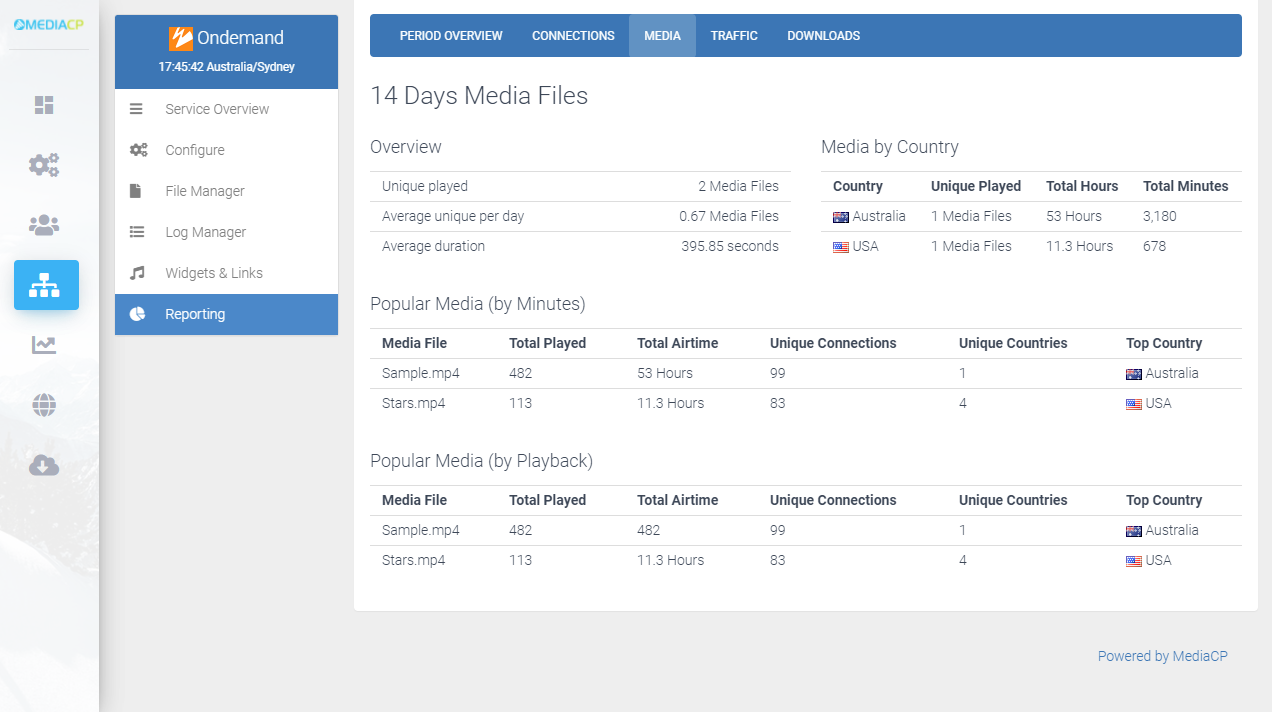
Task: Select the Media tab
Action: (x=662, y=36)
